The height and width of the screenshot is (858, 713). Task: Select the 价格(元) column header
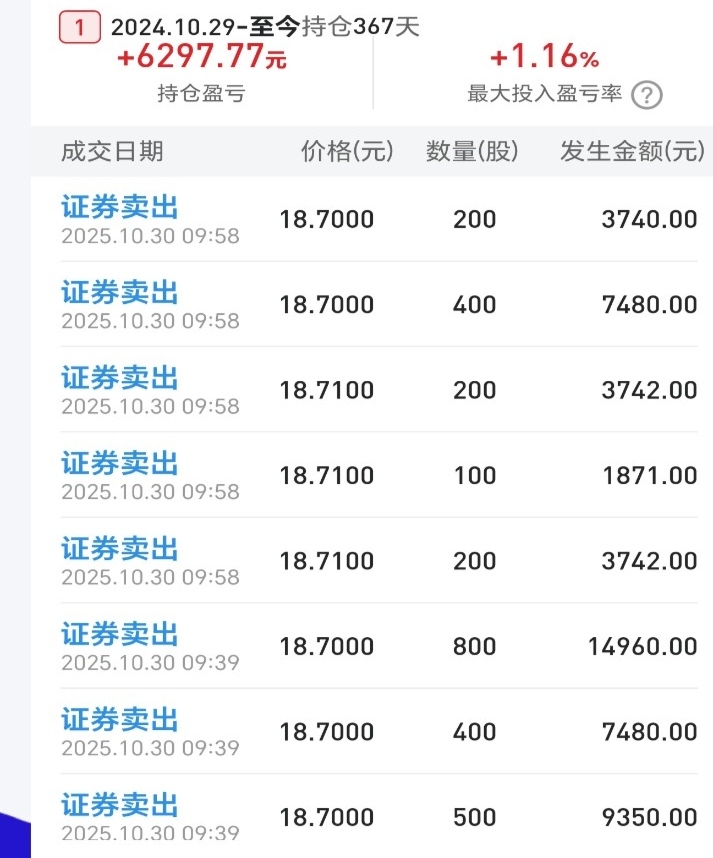347,152
